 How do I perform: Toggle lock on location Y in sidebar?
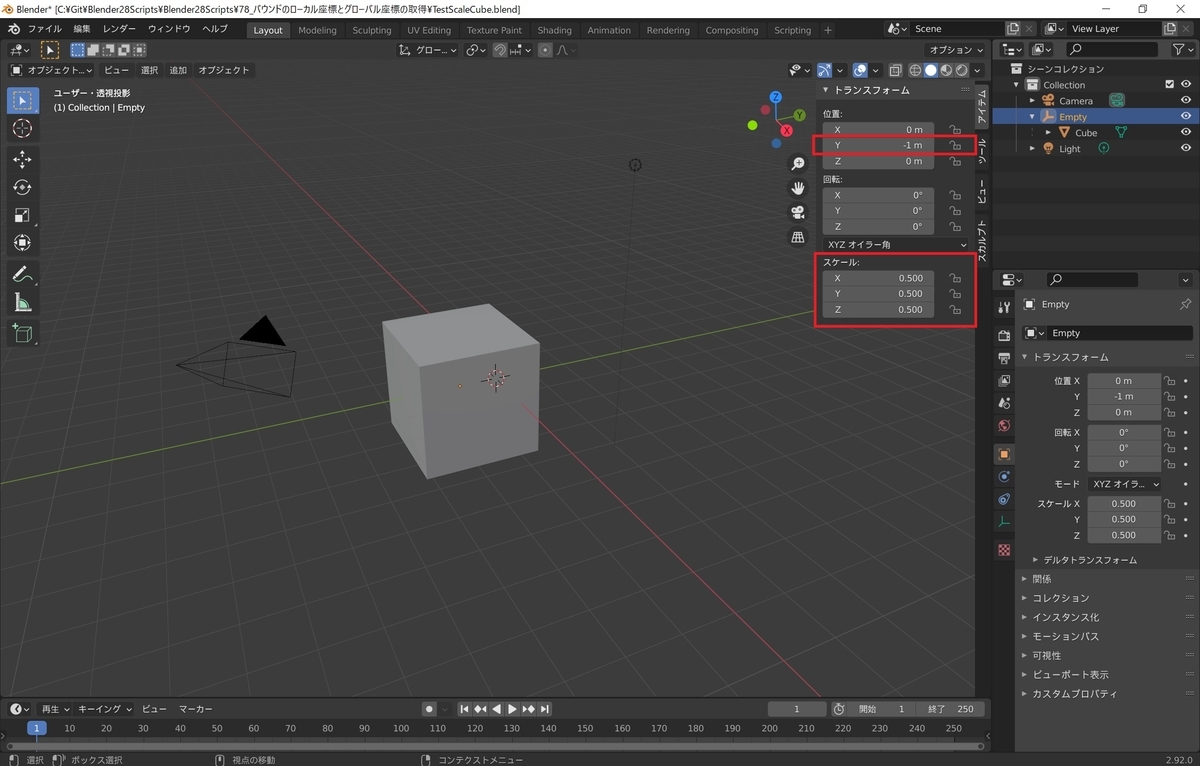pos(955,145)
